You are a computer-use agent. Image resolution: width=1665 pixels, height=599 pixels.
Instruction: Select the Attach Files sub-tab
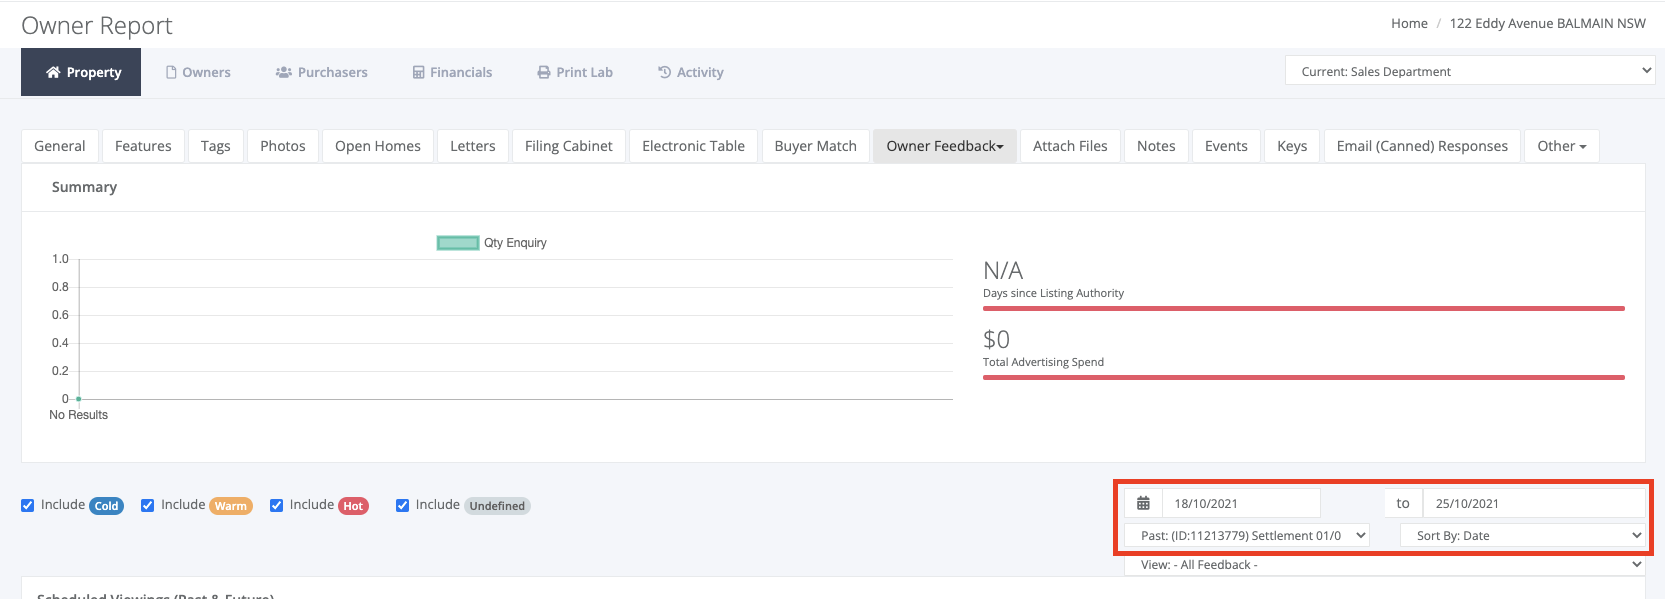point(1070,146)
